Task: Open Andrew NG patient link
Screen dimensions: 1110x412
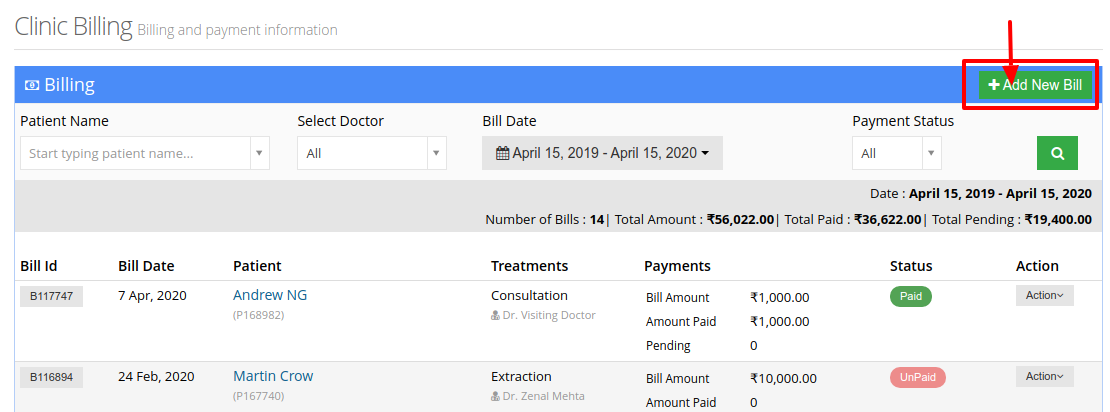Action: click(x=270, y=295)
